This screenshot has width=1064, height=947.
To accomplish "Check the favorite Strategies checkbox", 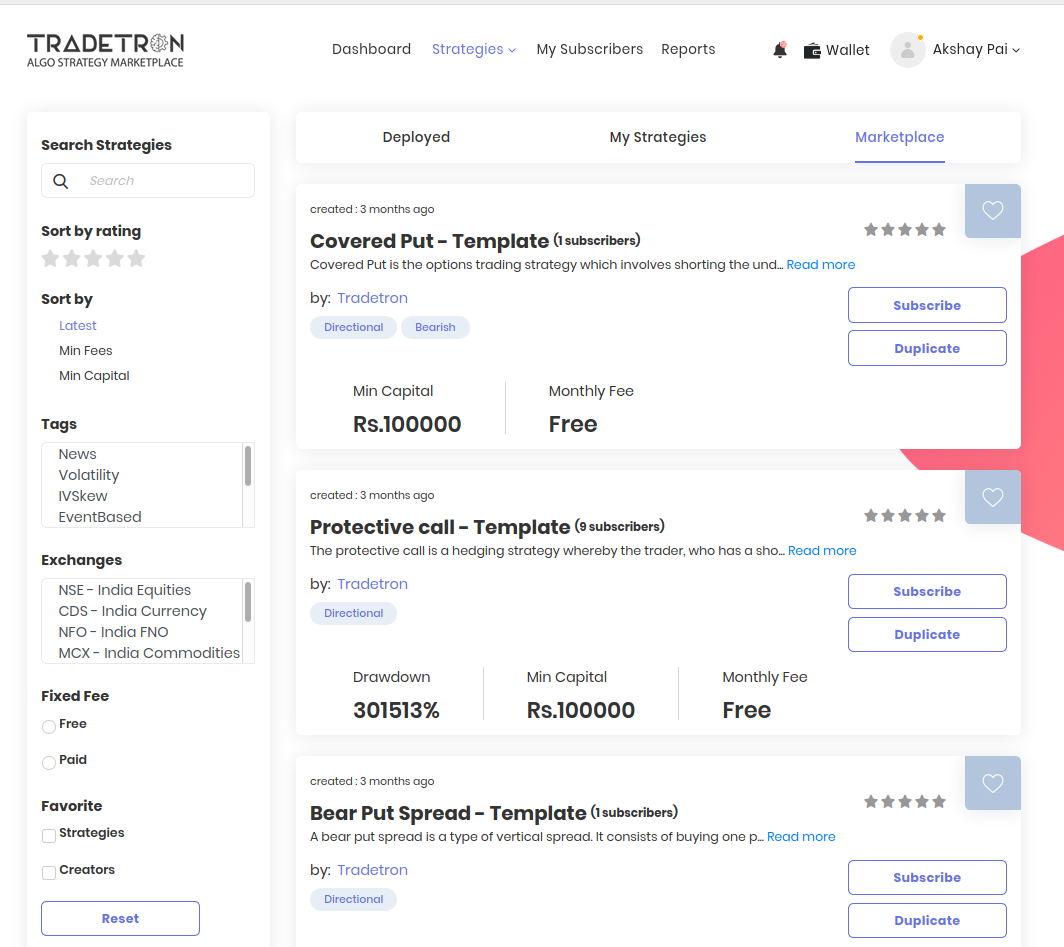I will point(48,833).
